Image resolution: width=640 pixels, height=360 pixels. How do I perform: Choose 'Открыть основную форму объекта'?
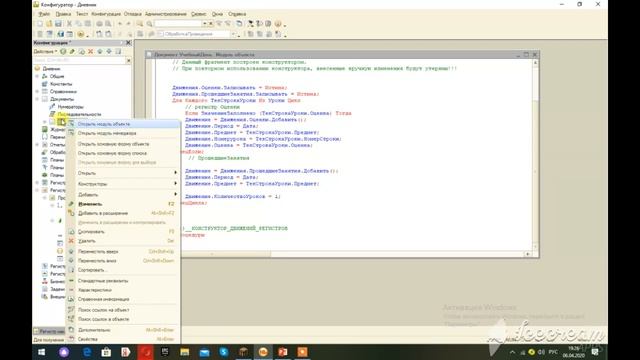(x=122, y=144)
